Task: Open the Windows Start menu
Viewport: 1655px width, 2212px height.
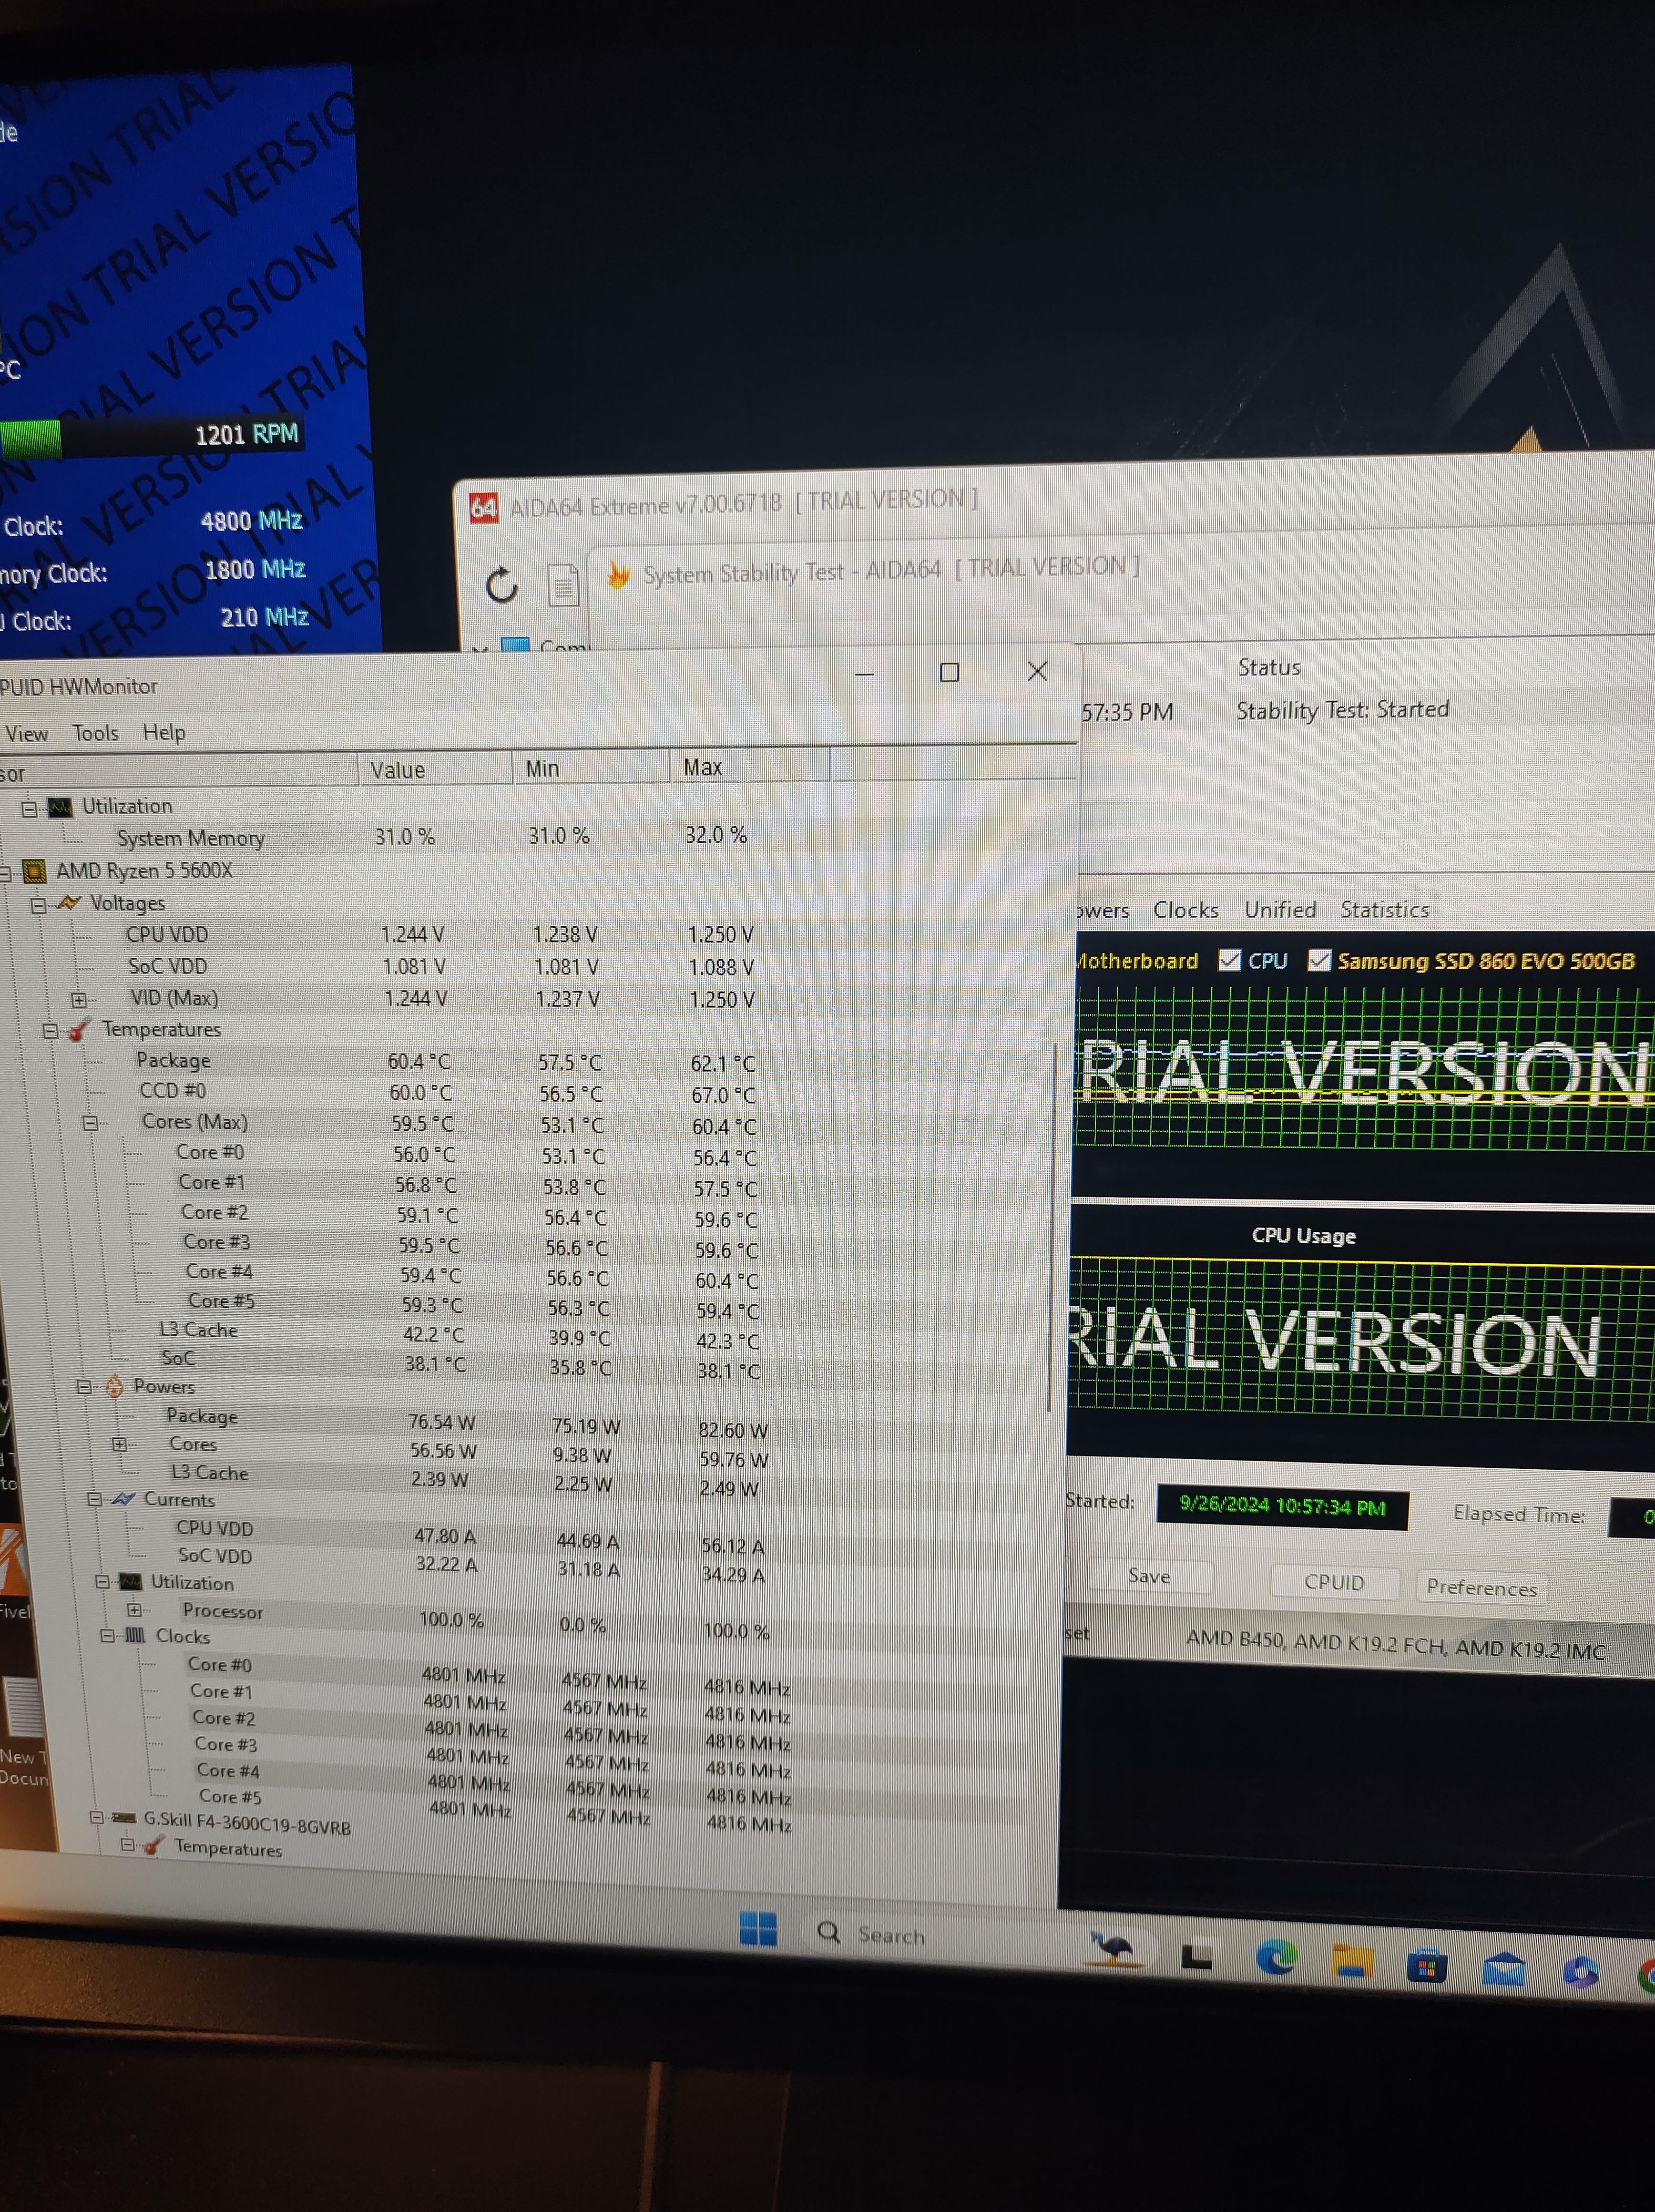Action: (758, 1928)
